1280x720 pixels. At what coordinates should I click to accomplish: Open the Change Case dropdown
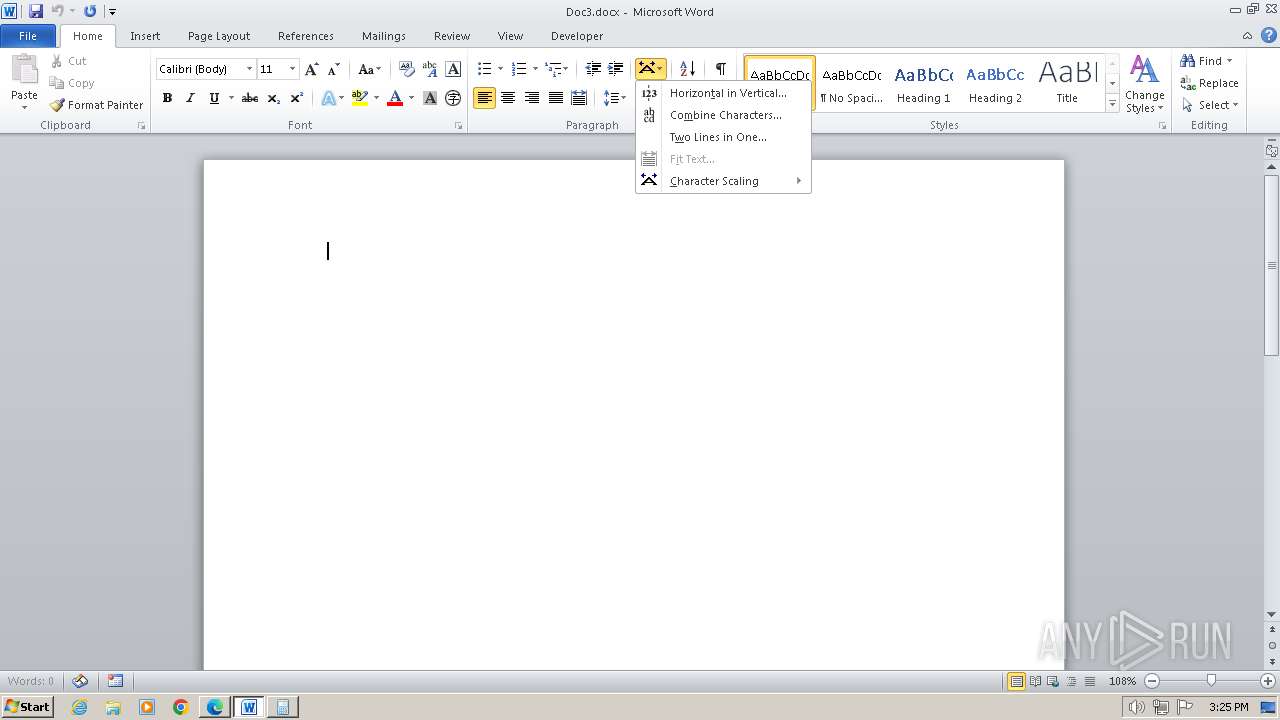coord(369,69)
